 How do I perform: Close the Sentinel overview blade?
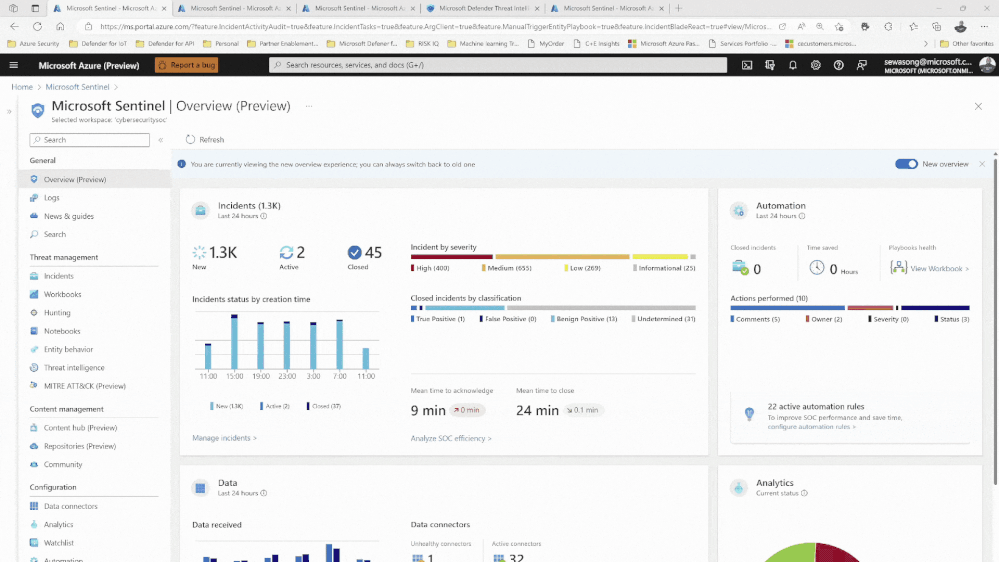(978, 106)
